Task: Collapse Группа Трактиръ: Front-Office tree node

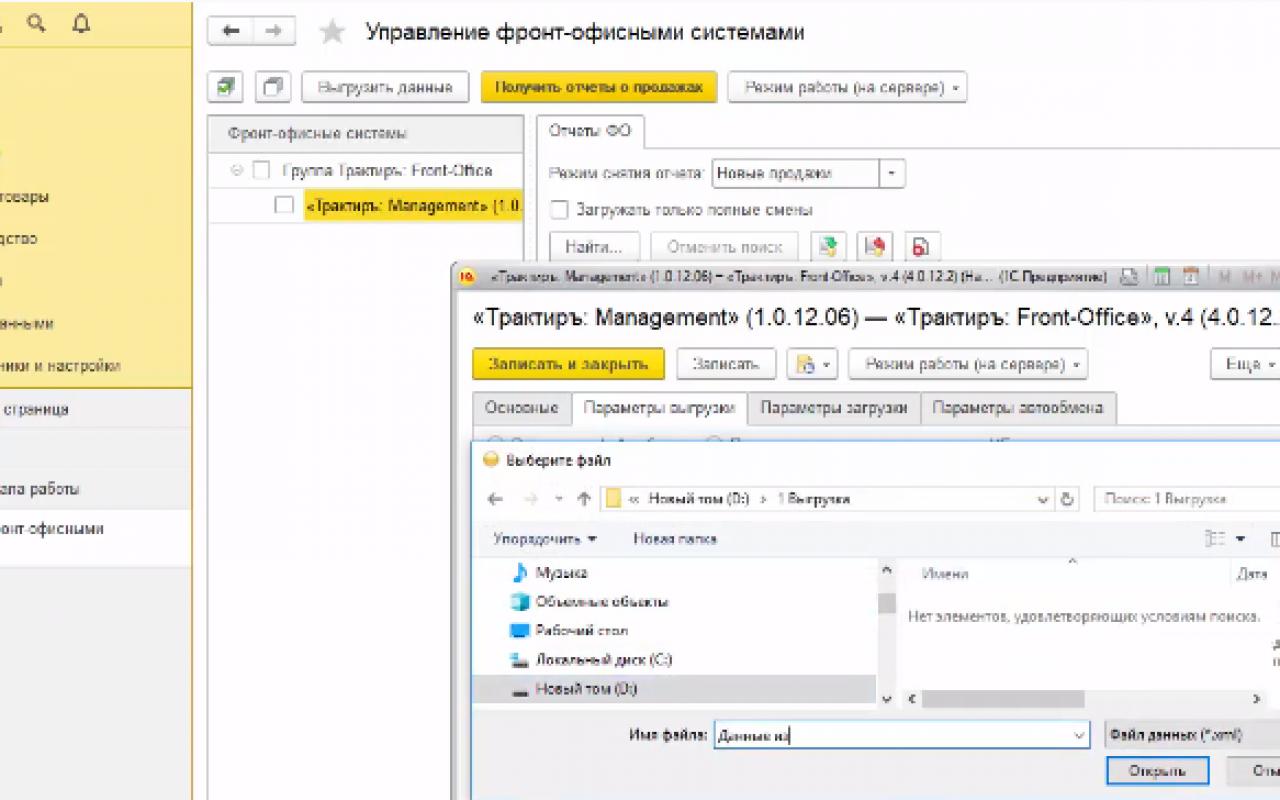Action: coord(237,171)
